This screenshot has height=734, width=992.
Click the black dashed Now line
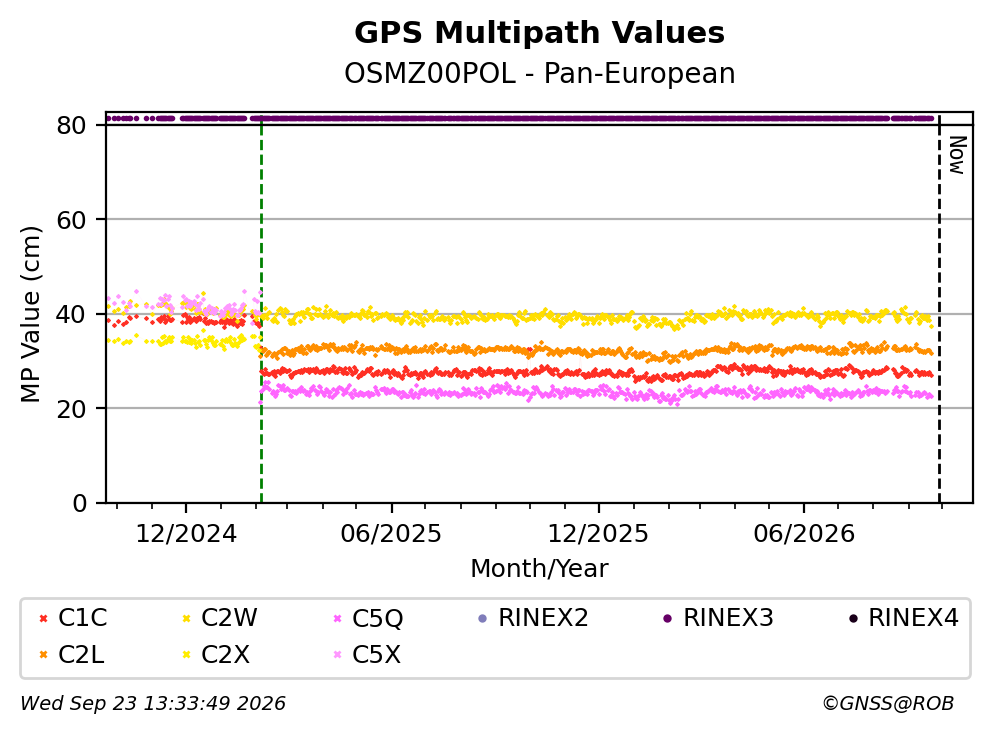(939, 310)
